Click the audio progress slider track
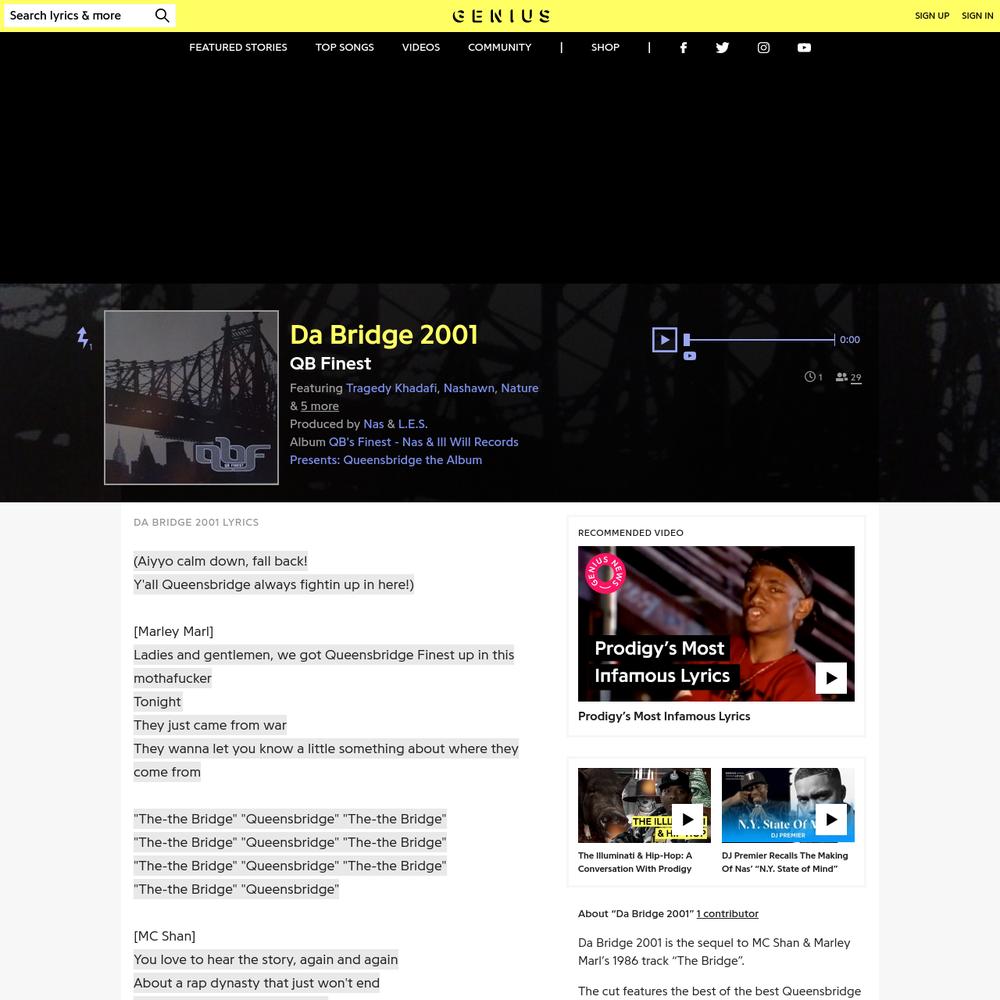Viewport: 1000px width, 1000px height. (x=760, y=340)
